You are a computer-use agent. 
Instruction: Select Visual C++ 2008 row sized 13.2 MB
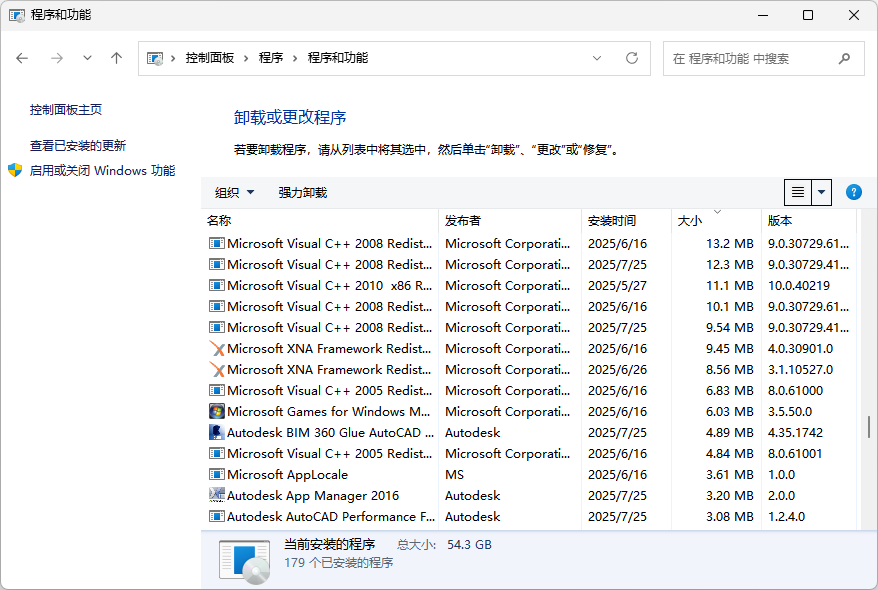(x=529, y=244)
